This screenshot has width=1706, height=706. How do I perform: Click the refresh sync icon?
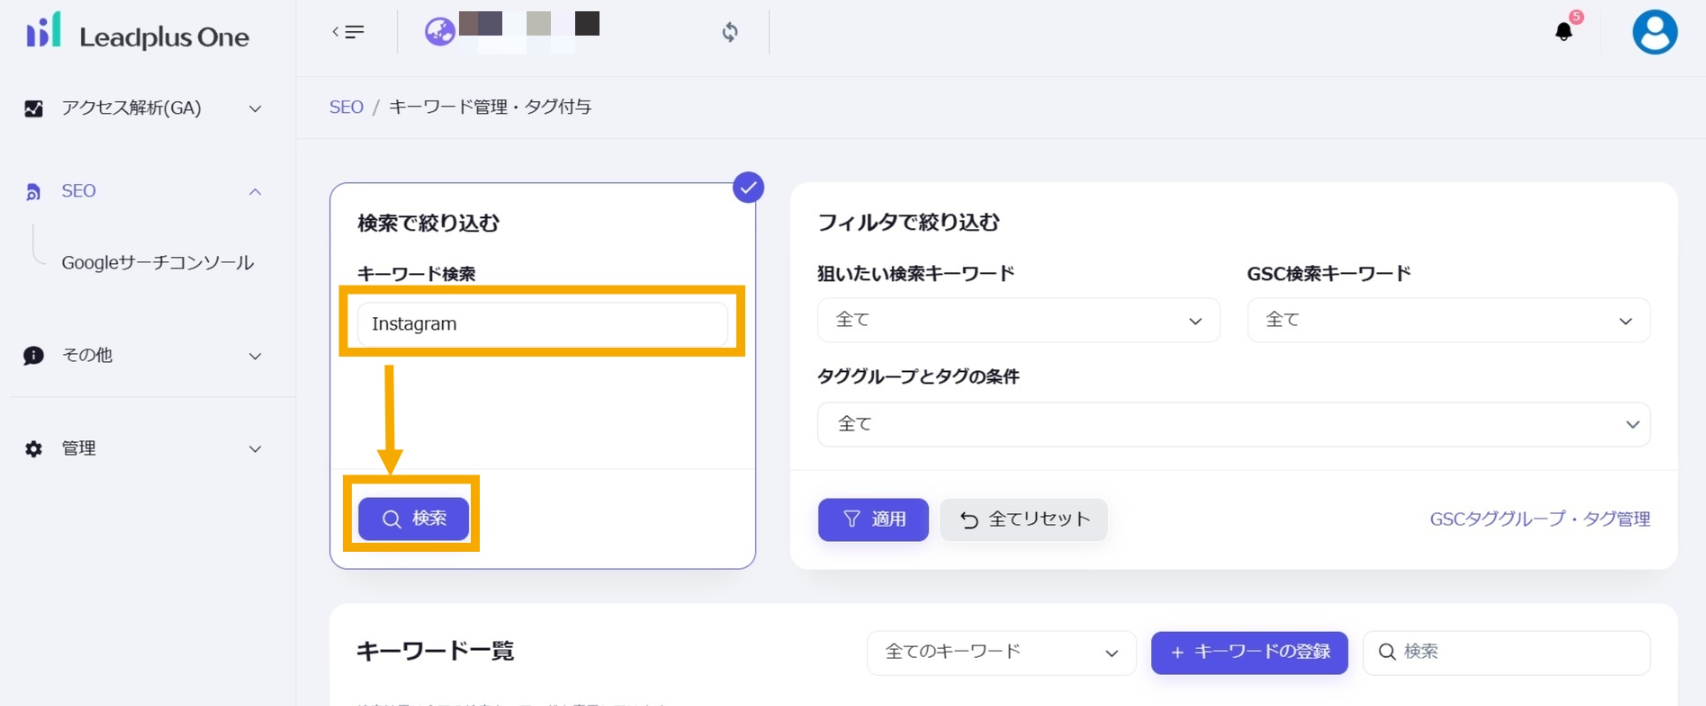(x=730, y=32)
